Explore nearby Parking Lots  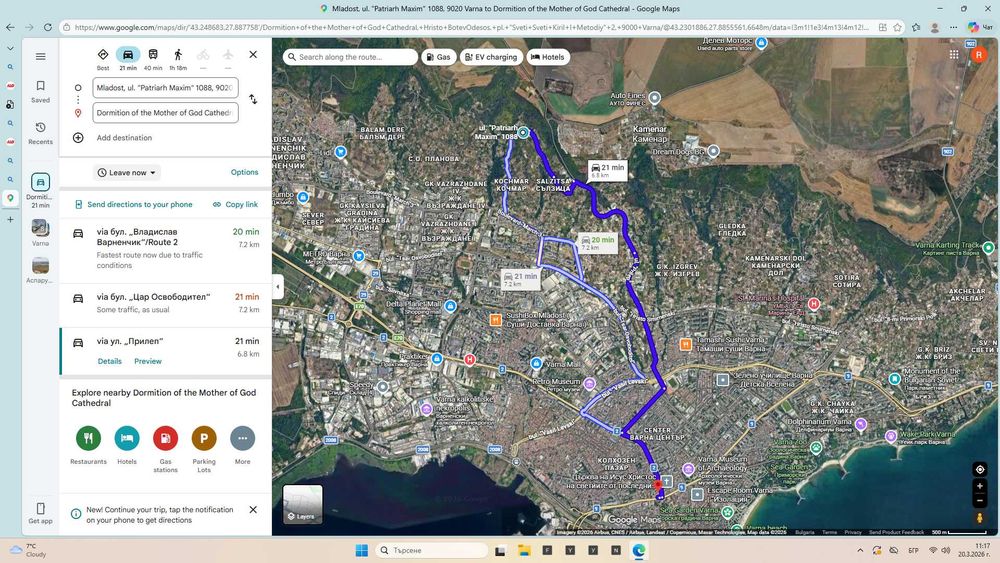click(x=204, y=448)
